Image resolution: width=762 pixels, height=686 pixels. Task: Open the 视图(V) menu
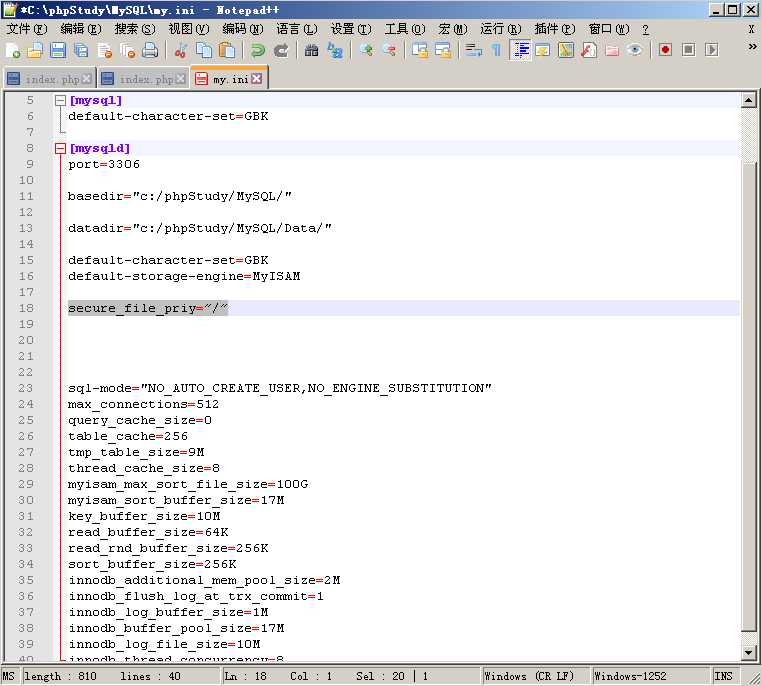tap(189, 29)
